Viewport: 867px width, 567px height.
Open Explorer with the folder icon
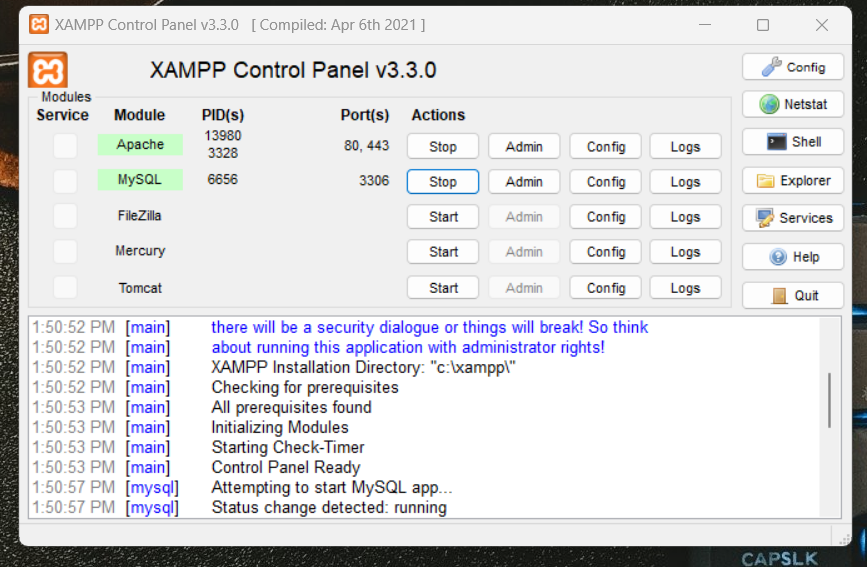[x=793, y=180]
